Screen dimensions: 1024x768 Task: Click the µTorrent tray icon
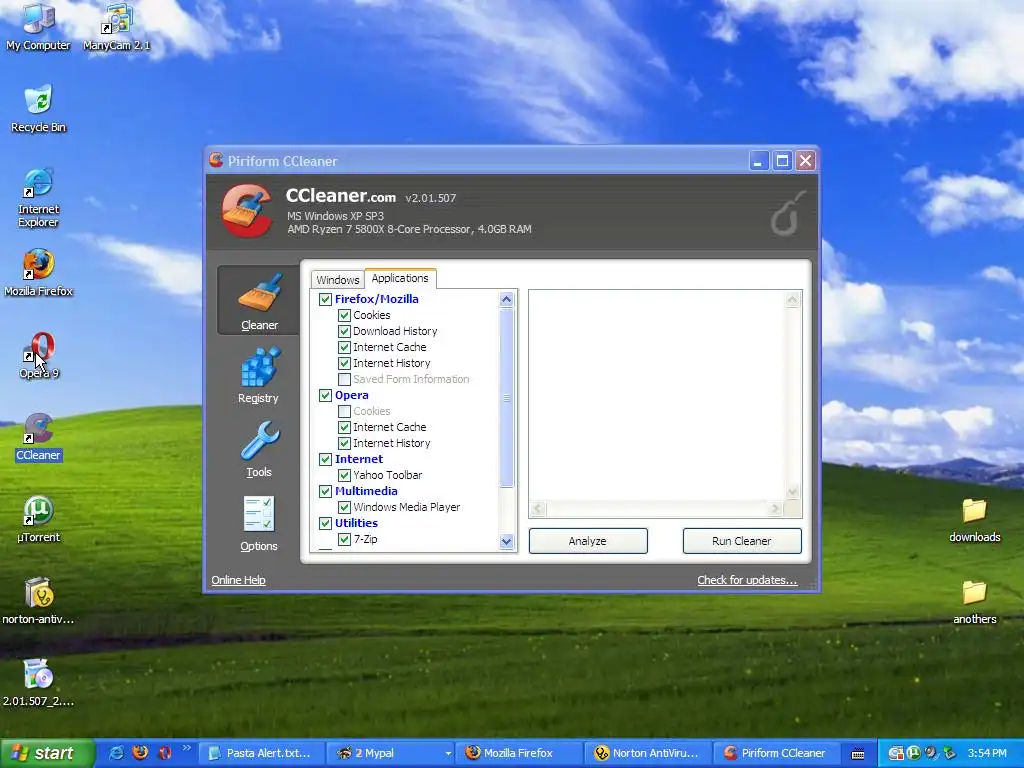click(914, 753)
